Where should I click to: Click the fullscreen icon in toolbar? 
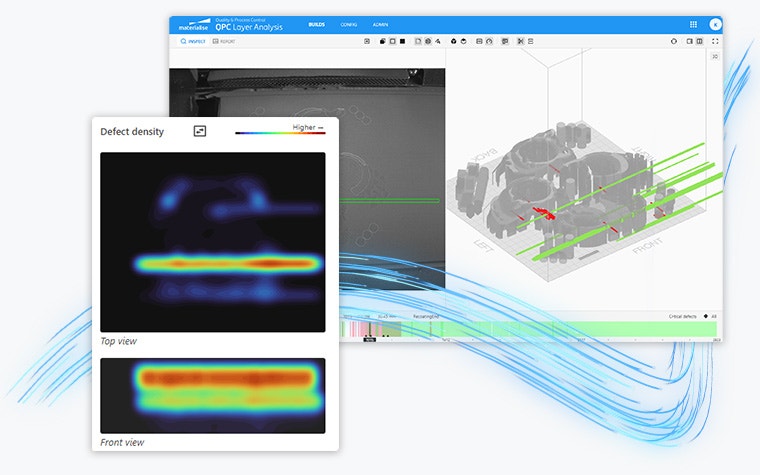(x=715, y=41)
